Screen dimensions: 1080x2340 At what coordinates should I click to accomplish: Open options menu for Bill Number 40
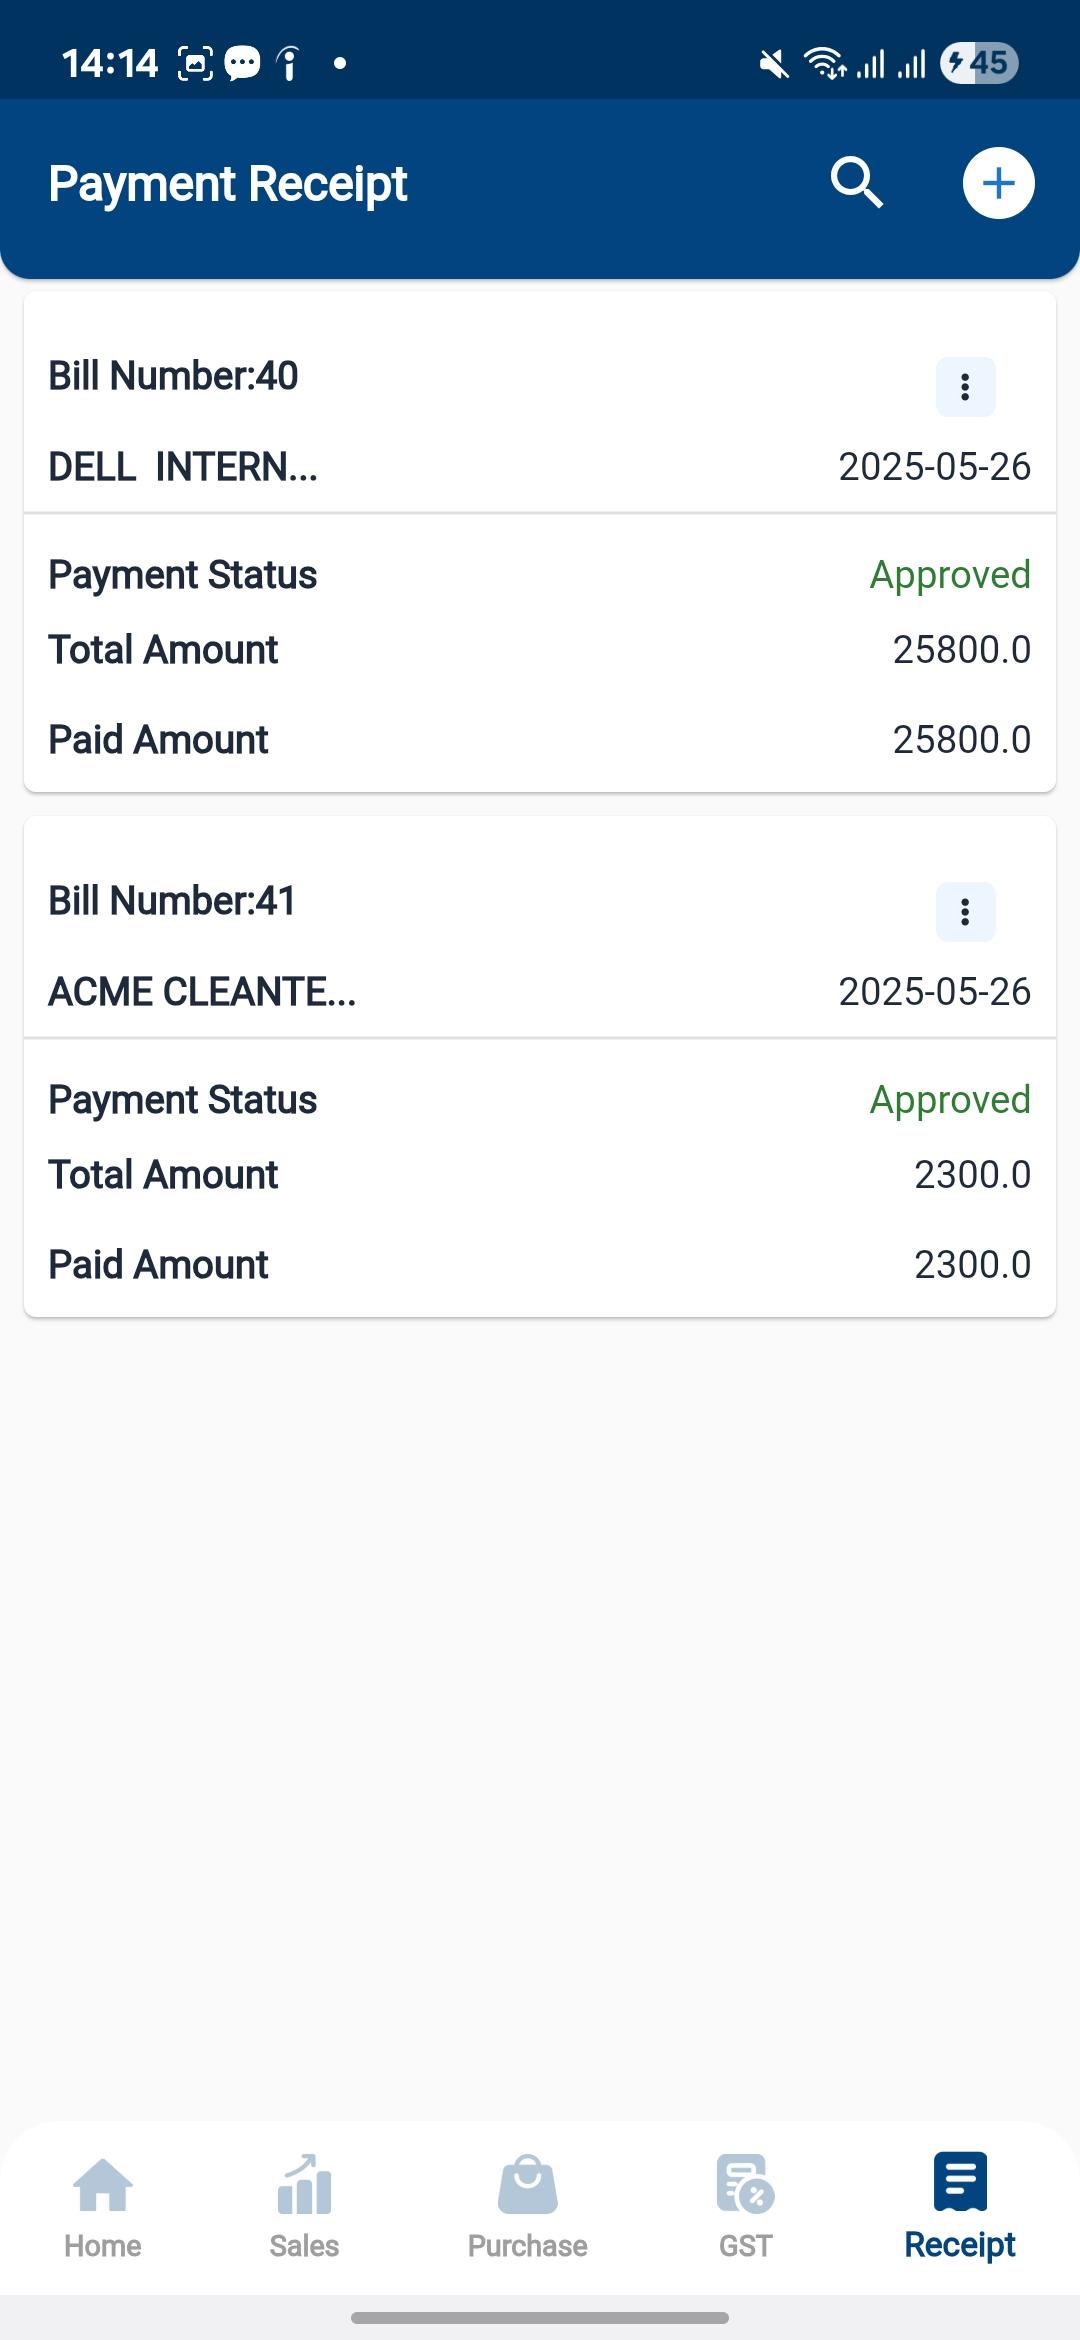click(965, 387)
